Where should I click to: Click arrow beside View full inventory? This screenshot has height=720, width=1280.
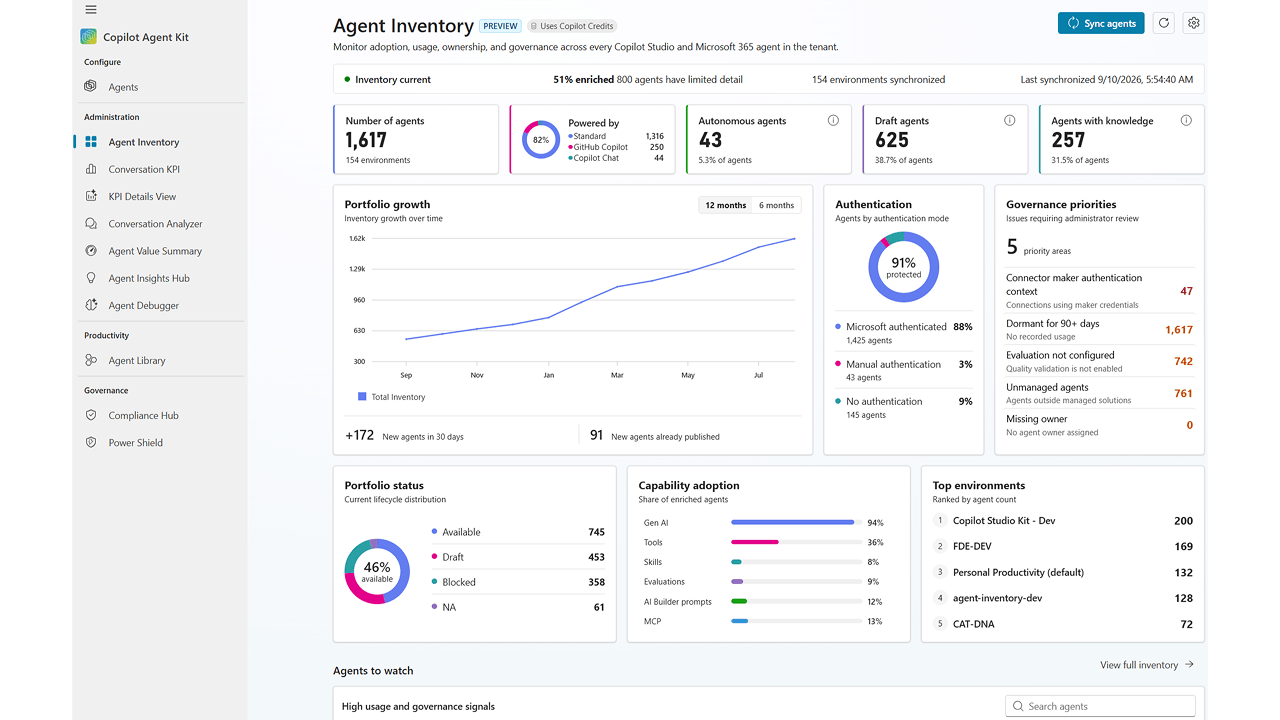click(1189, 664)
